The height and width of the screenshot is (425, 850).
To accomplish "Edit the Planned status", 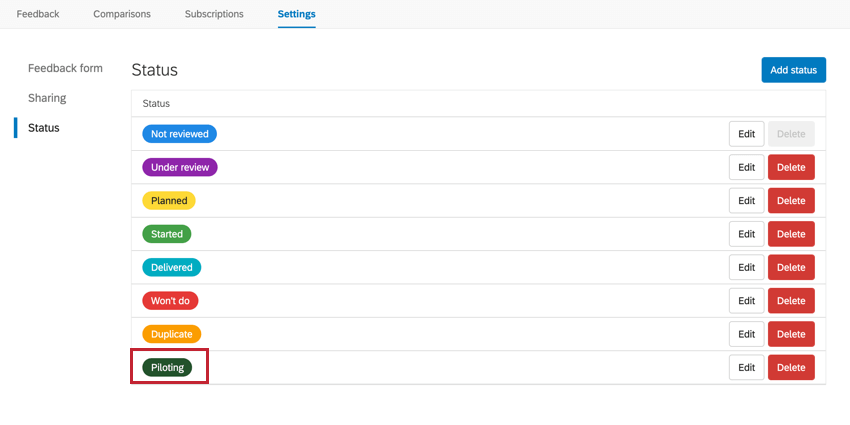I will tap(746, 201).
